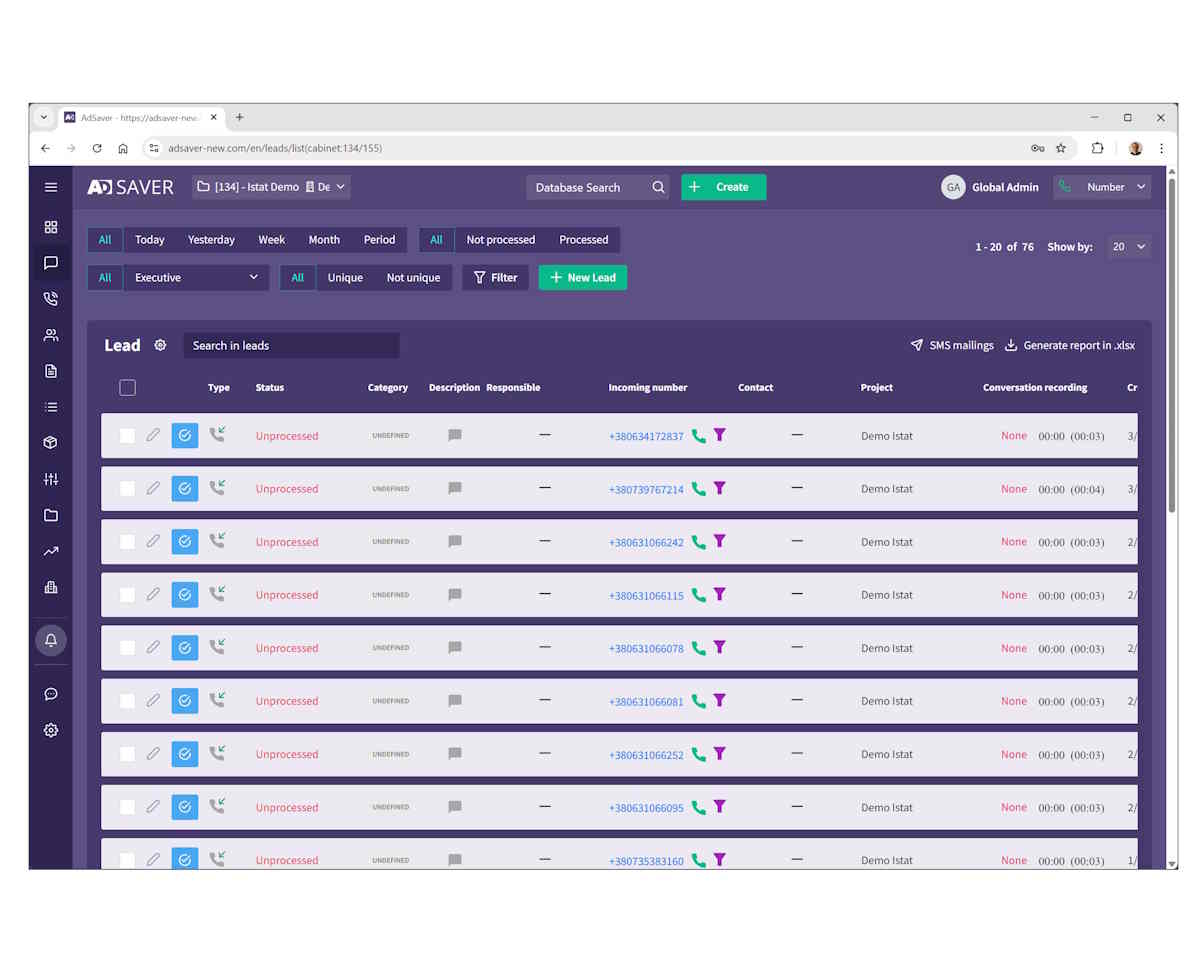Open the hamburger menu in sidebar
1200x963 pixels.
click(x=51, y=187)
